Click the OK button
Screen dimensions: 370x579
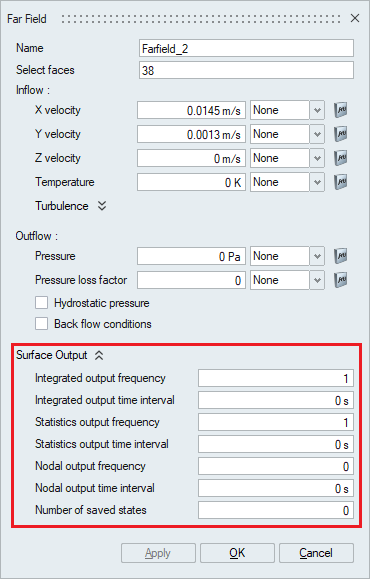click(x=237, y=553)
